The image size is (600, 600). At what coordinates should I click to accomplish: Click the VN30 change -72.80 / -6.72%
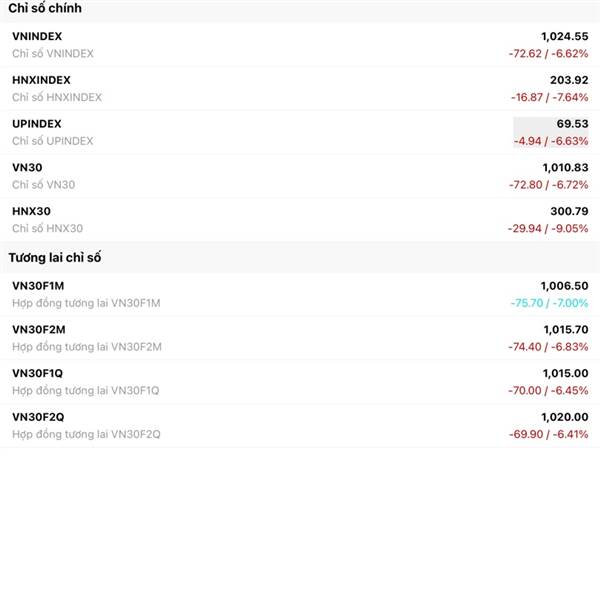click(548, 185)
